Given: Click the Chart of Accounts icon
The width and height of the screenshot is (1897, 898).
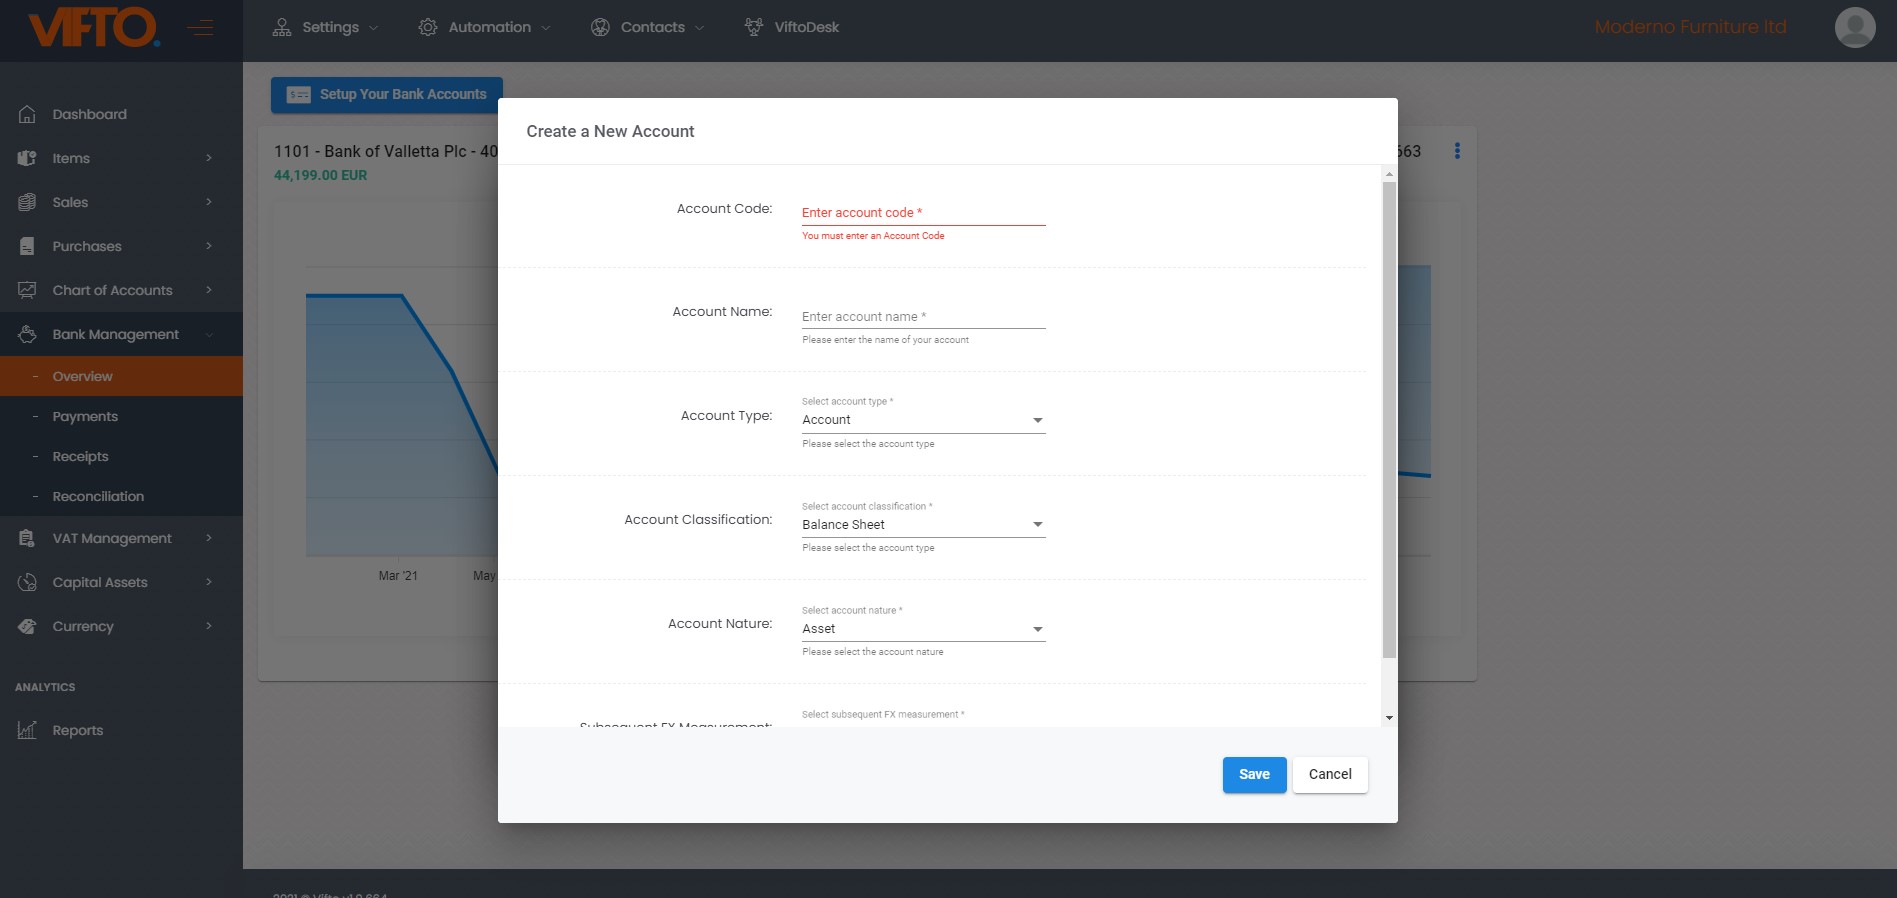Looking at the screenshot, I should click(x=27, y=290).
